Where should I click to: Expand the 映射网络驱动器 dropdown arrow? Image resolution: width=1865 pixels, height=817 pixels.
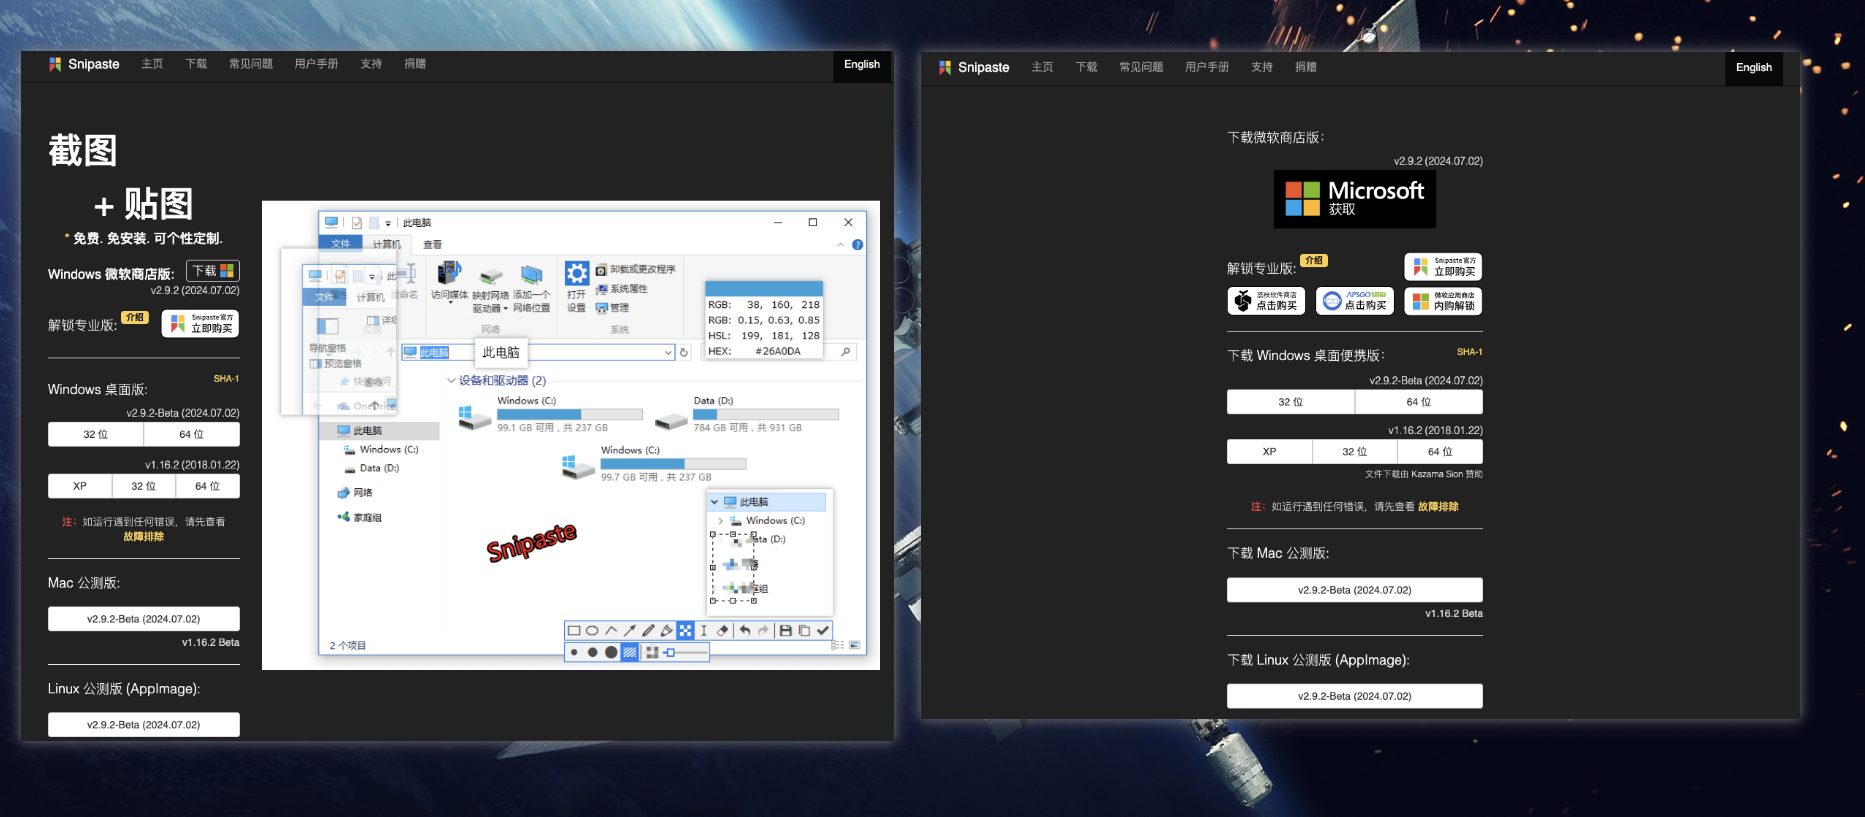click(505, 309)
